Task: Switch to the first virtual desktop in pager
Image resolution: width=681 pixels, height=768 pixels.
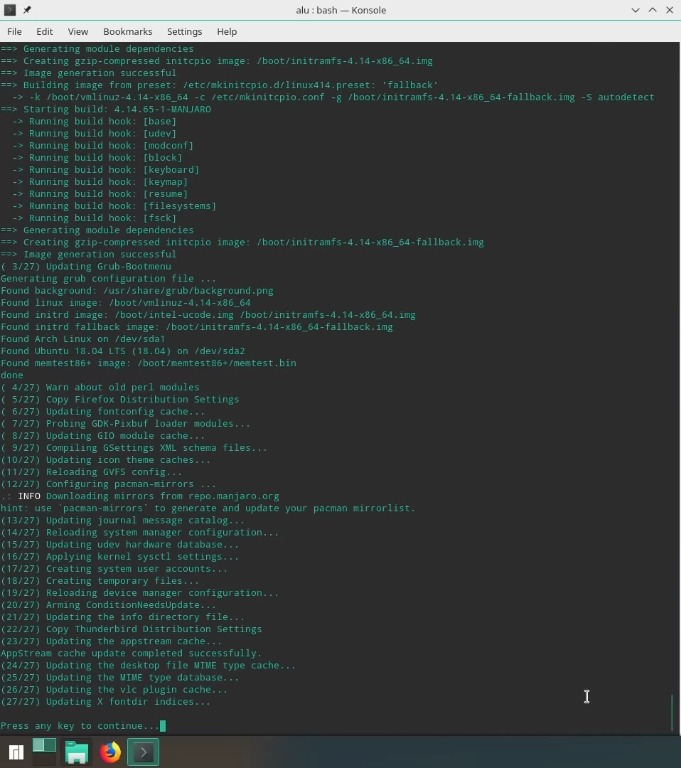Action: 39,745
